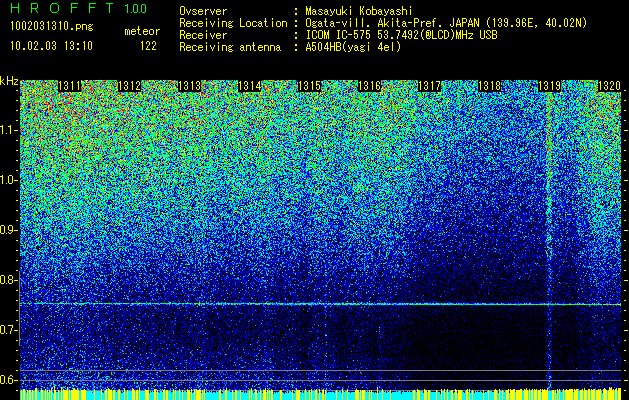Image resolution: width=629 pixels, height=400 pixels.
Task: Click the 1320 time marker
Action: (x=609, y=86)
